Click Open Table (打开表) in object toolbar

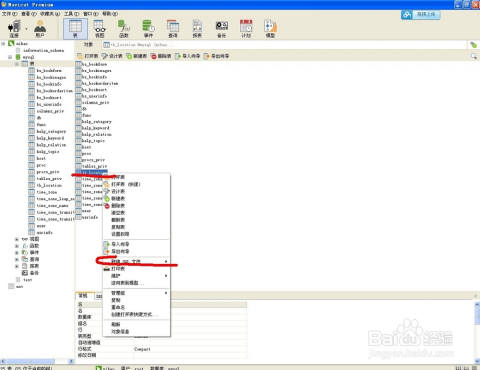point(88,56)
